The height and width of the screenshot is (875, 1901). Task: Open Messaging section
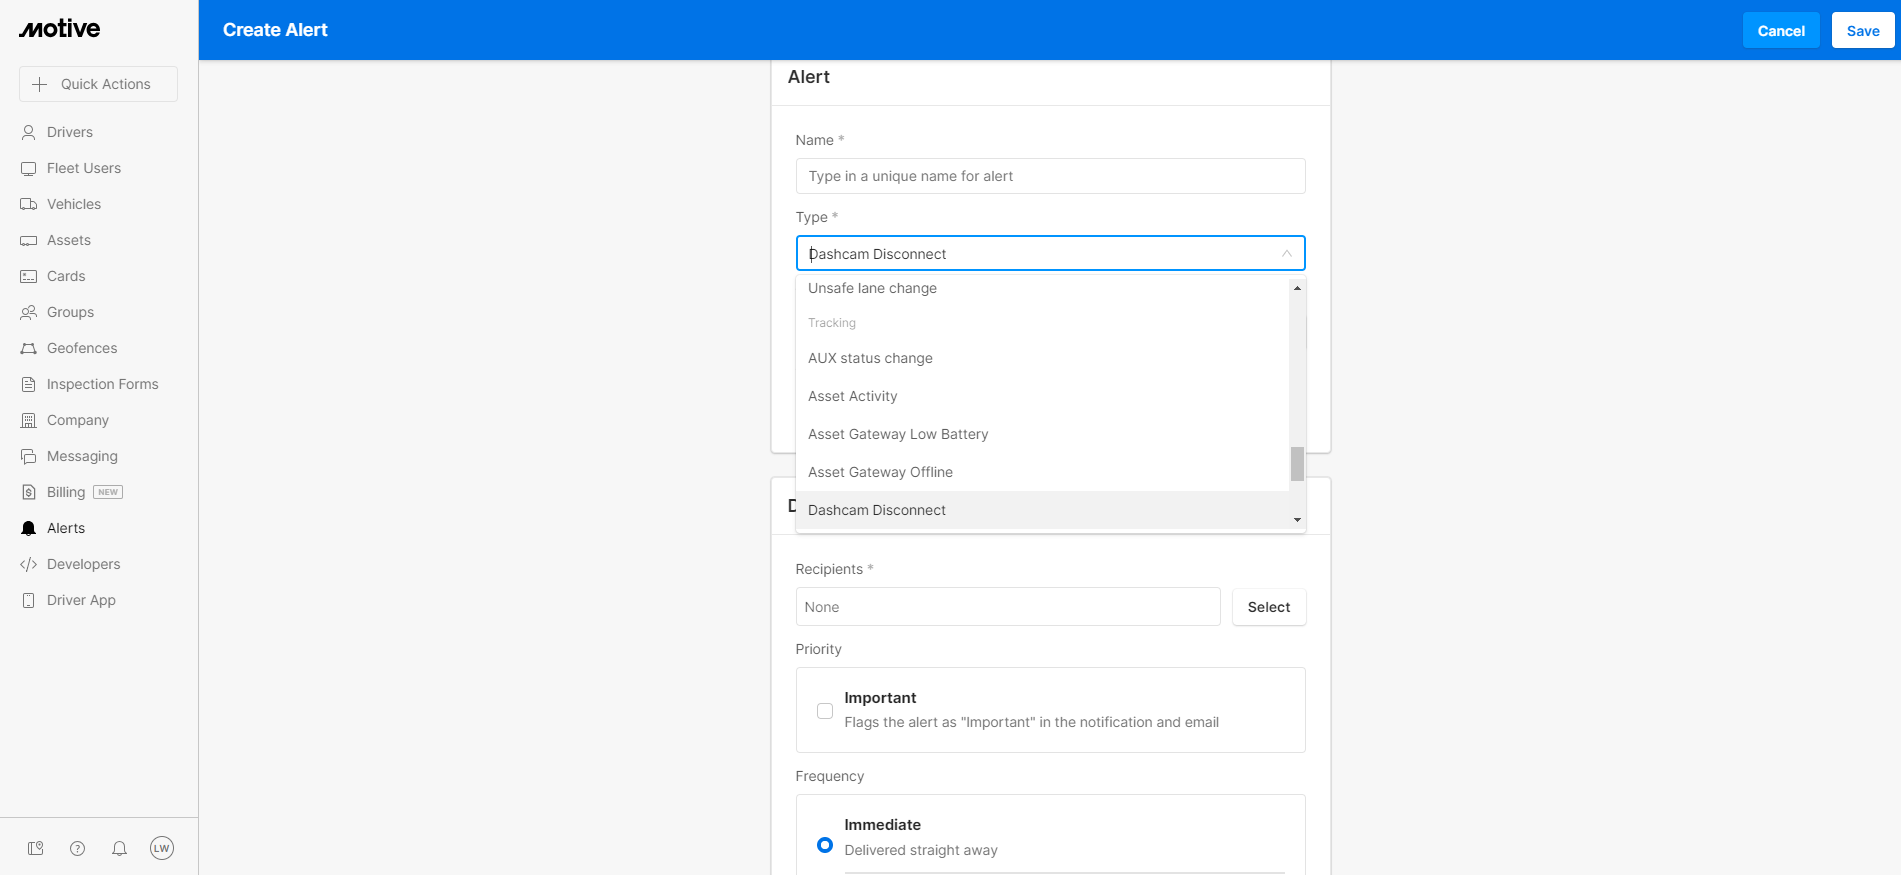click(82, 456)
